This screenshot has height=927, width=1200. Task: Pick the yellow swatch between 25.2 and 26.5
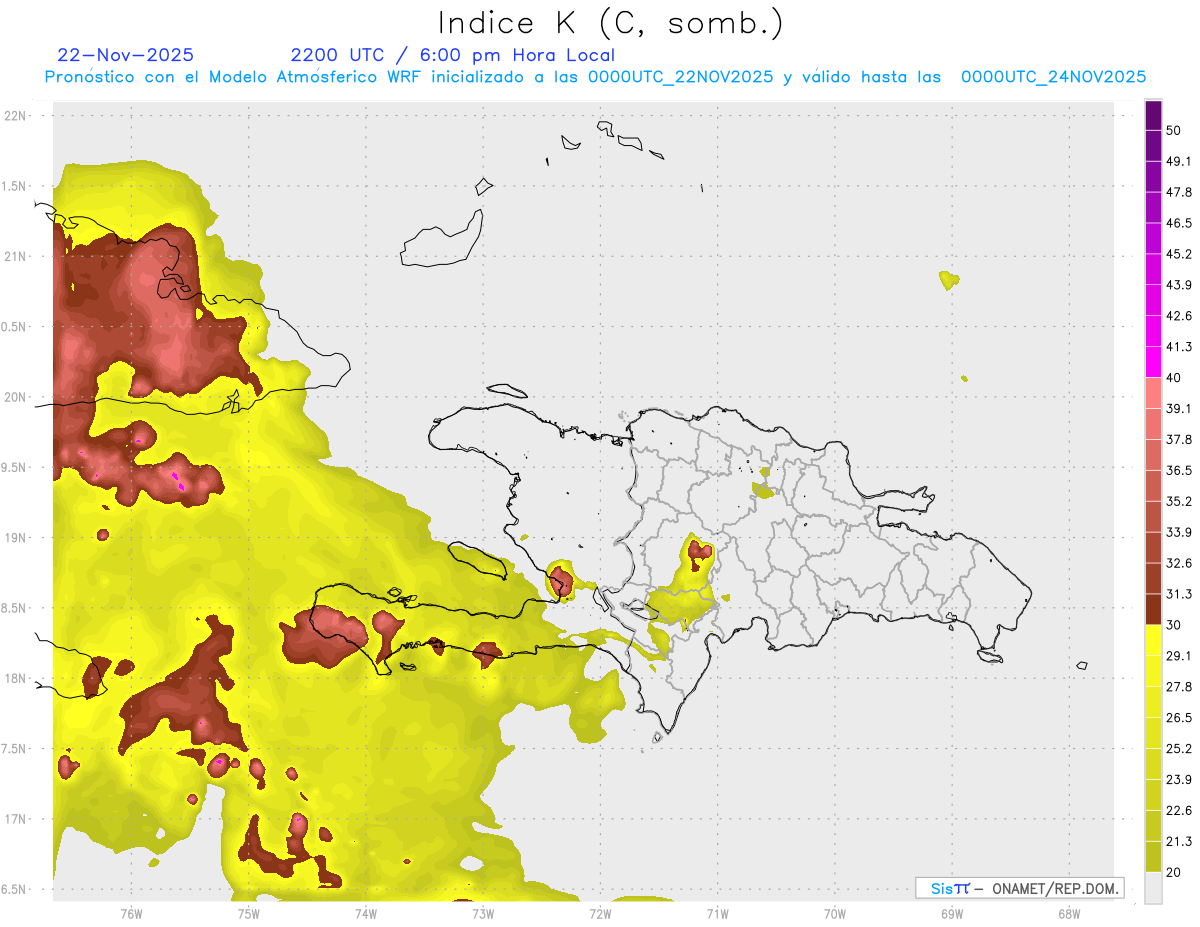(1153, 734)
